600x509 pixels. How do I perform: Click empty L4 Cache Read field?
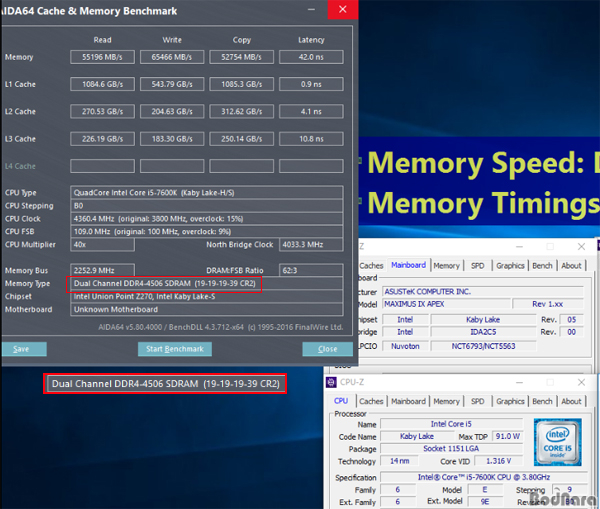102,166
